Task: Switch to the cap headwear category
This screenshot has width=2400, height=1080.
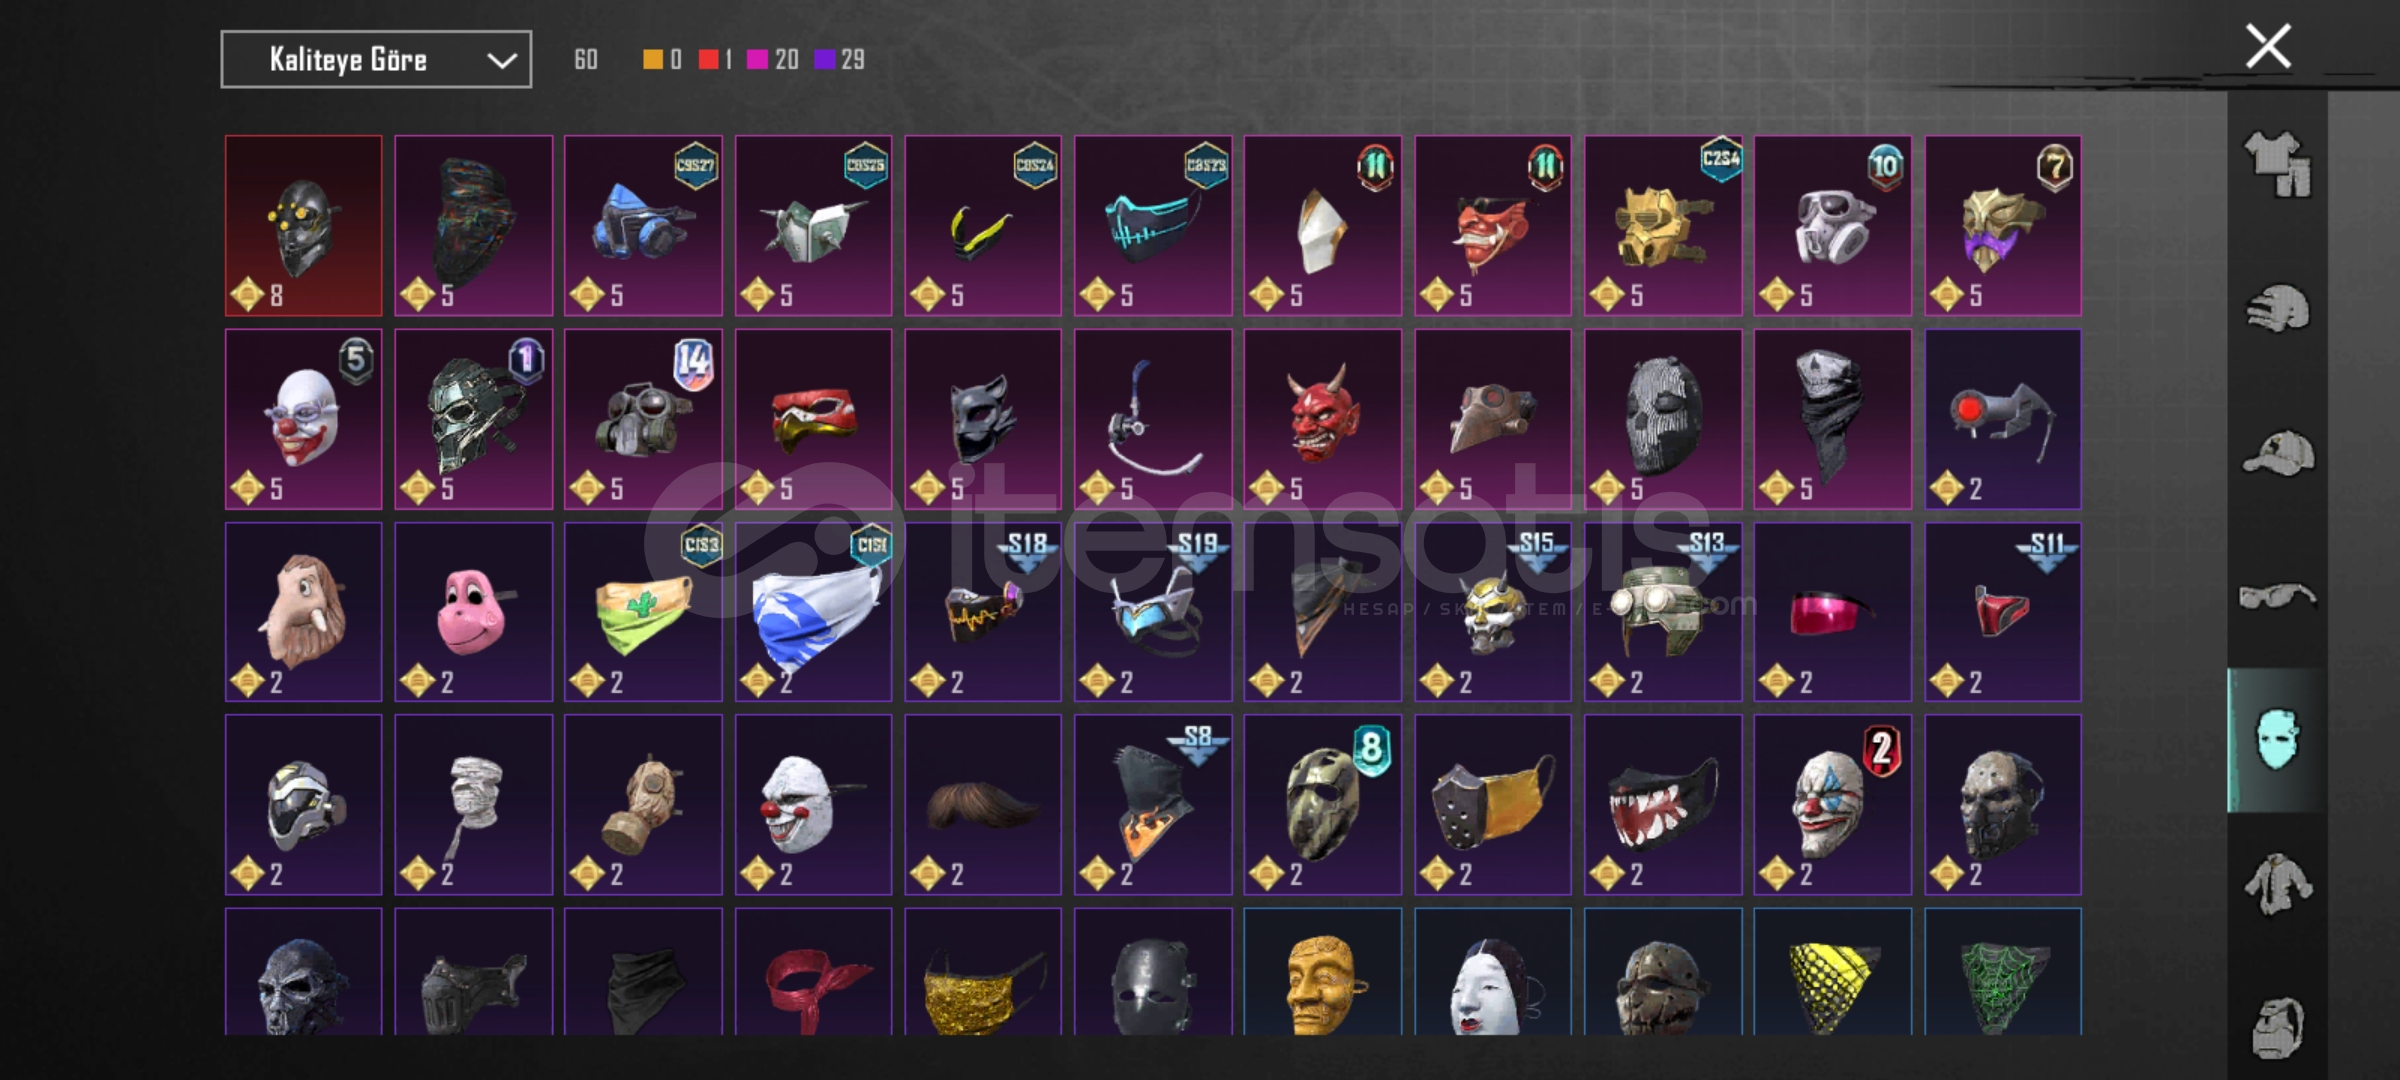Action: 2277,453
